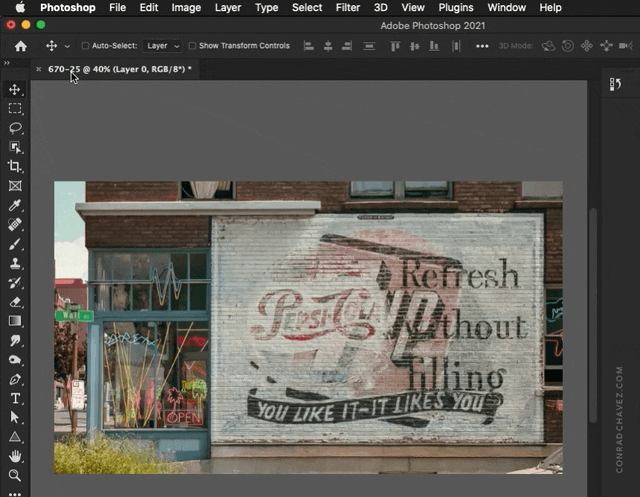Select the Zoom tool

coord(15,475)
